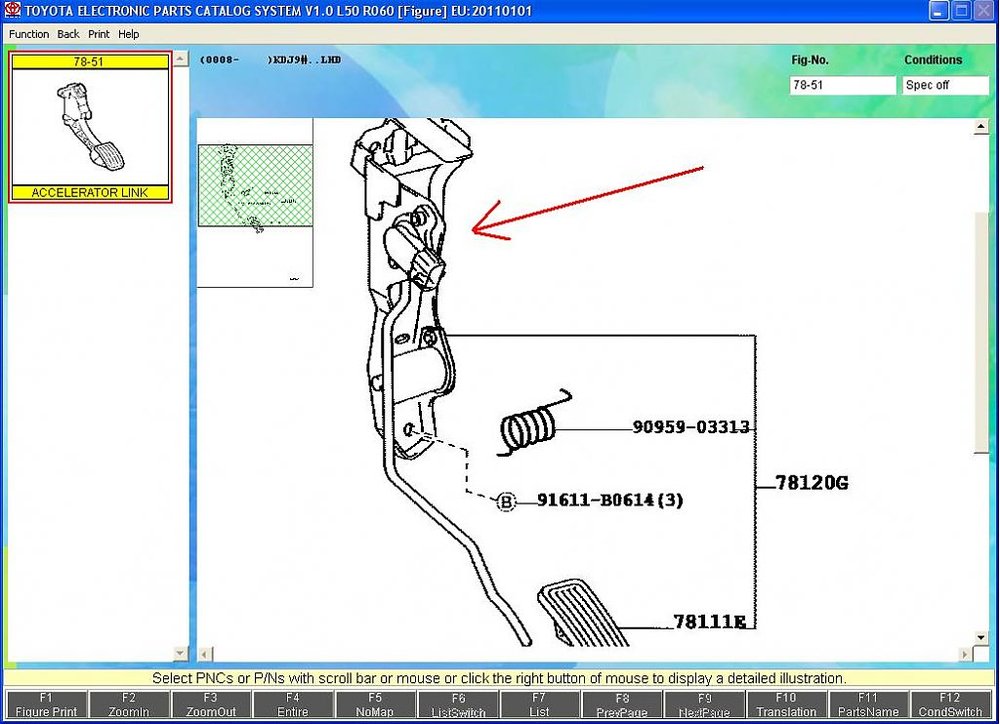Image resolution: width=1000 pixels, height=724 pixels.
Task: Click the F11 PartsName button
Action: [868, 704]
